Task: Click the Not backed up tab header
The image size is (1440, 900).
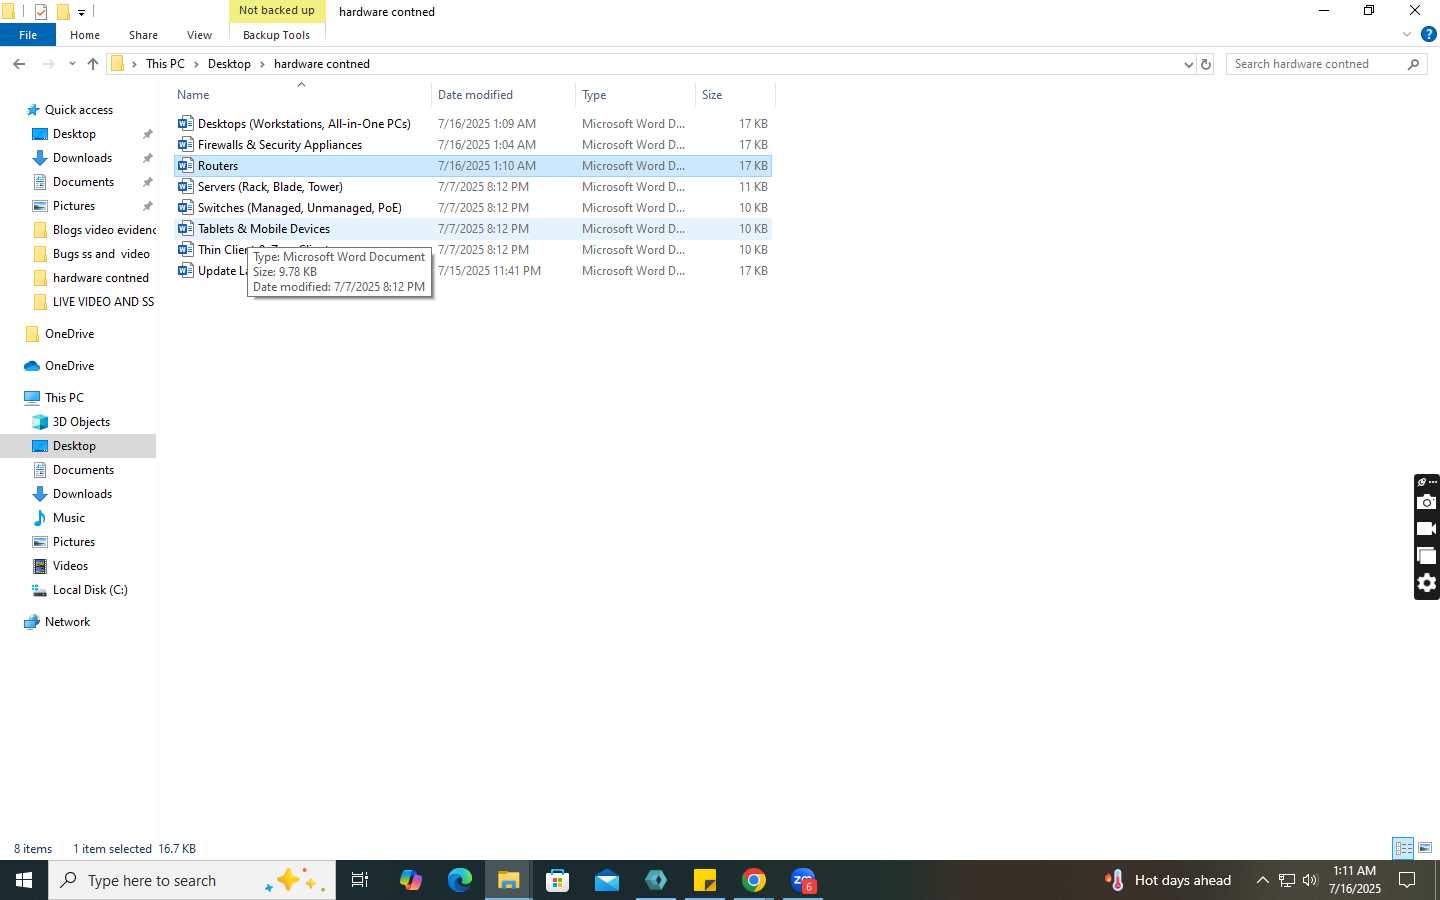Action: pos(276,11)
